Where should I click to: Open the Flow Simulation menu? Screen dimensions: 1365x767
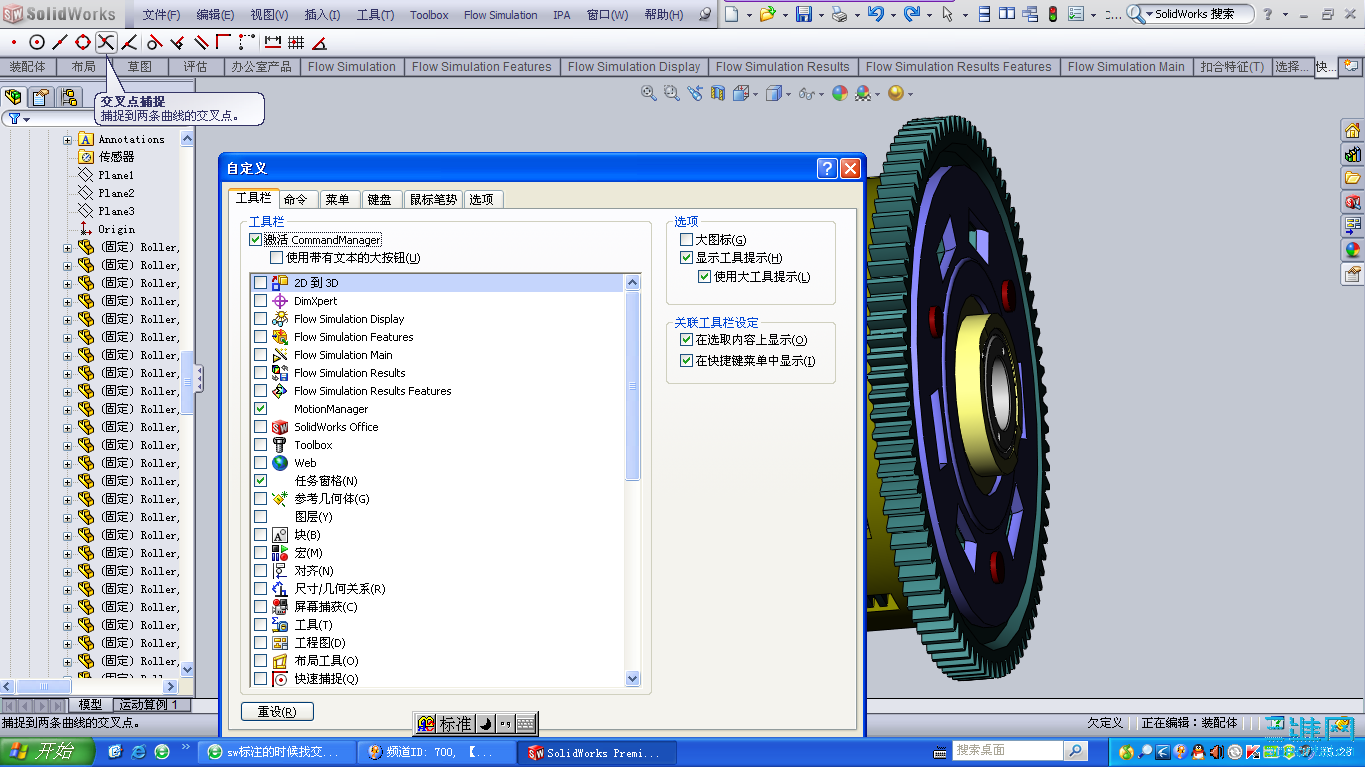pyautogui.click(x=501, y=15)
